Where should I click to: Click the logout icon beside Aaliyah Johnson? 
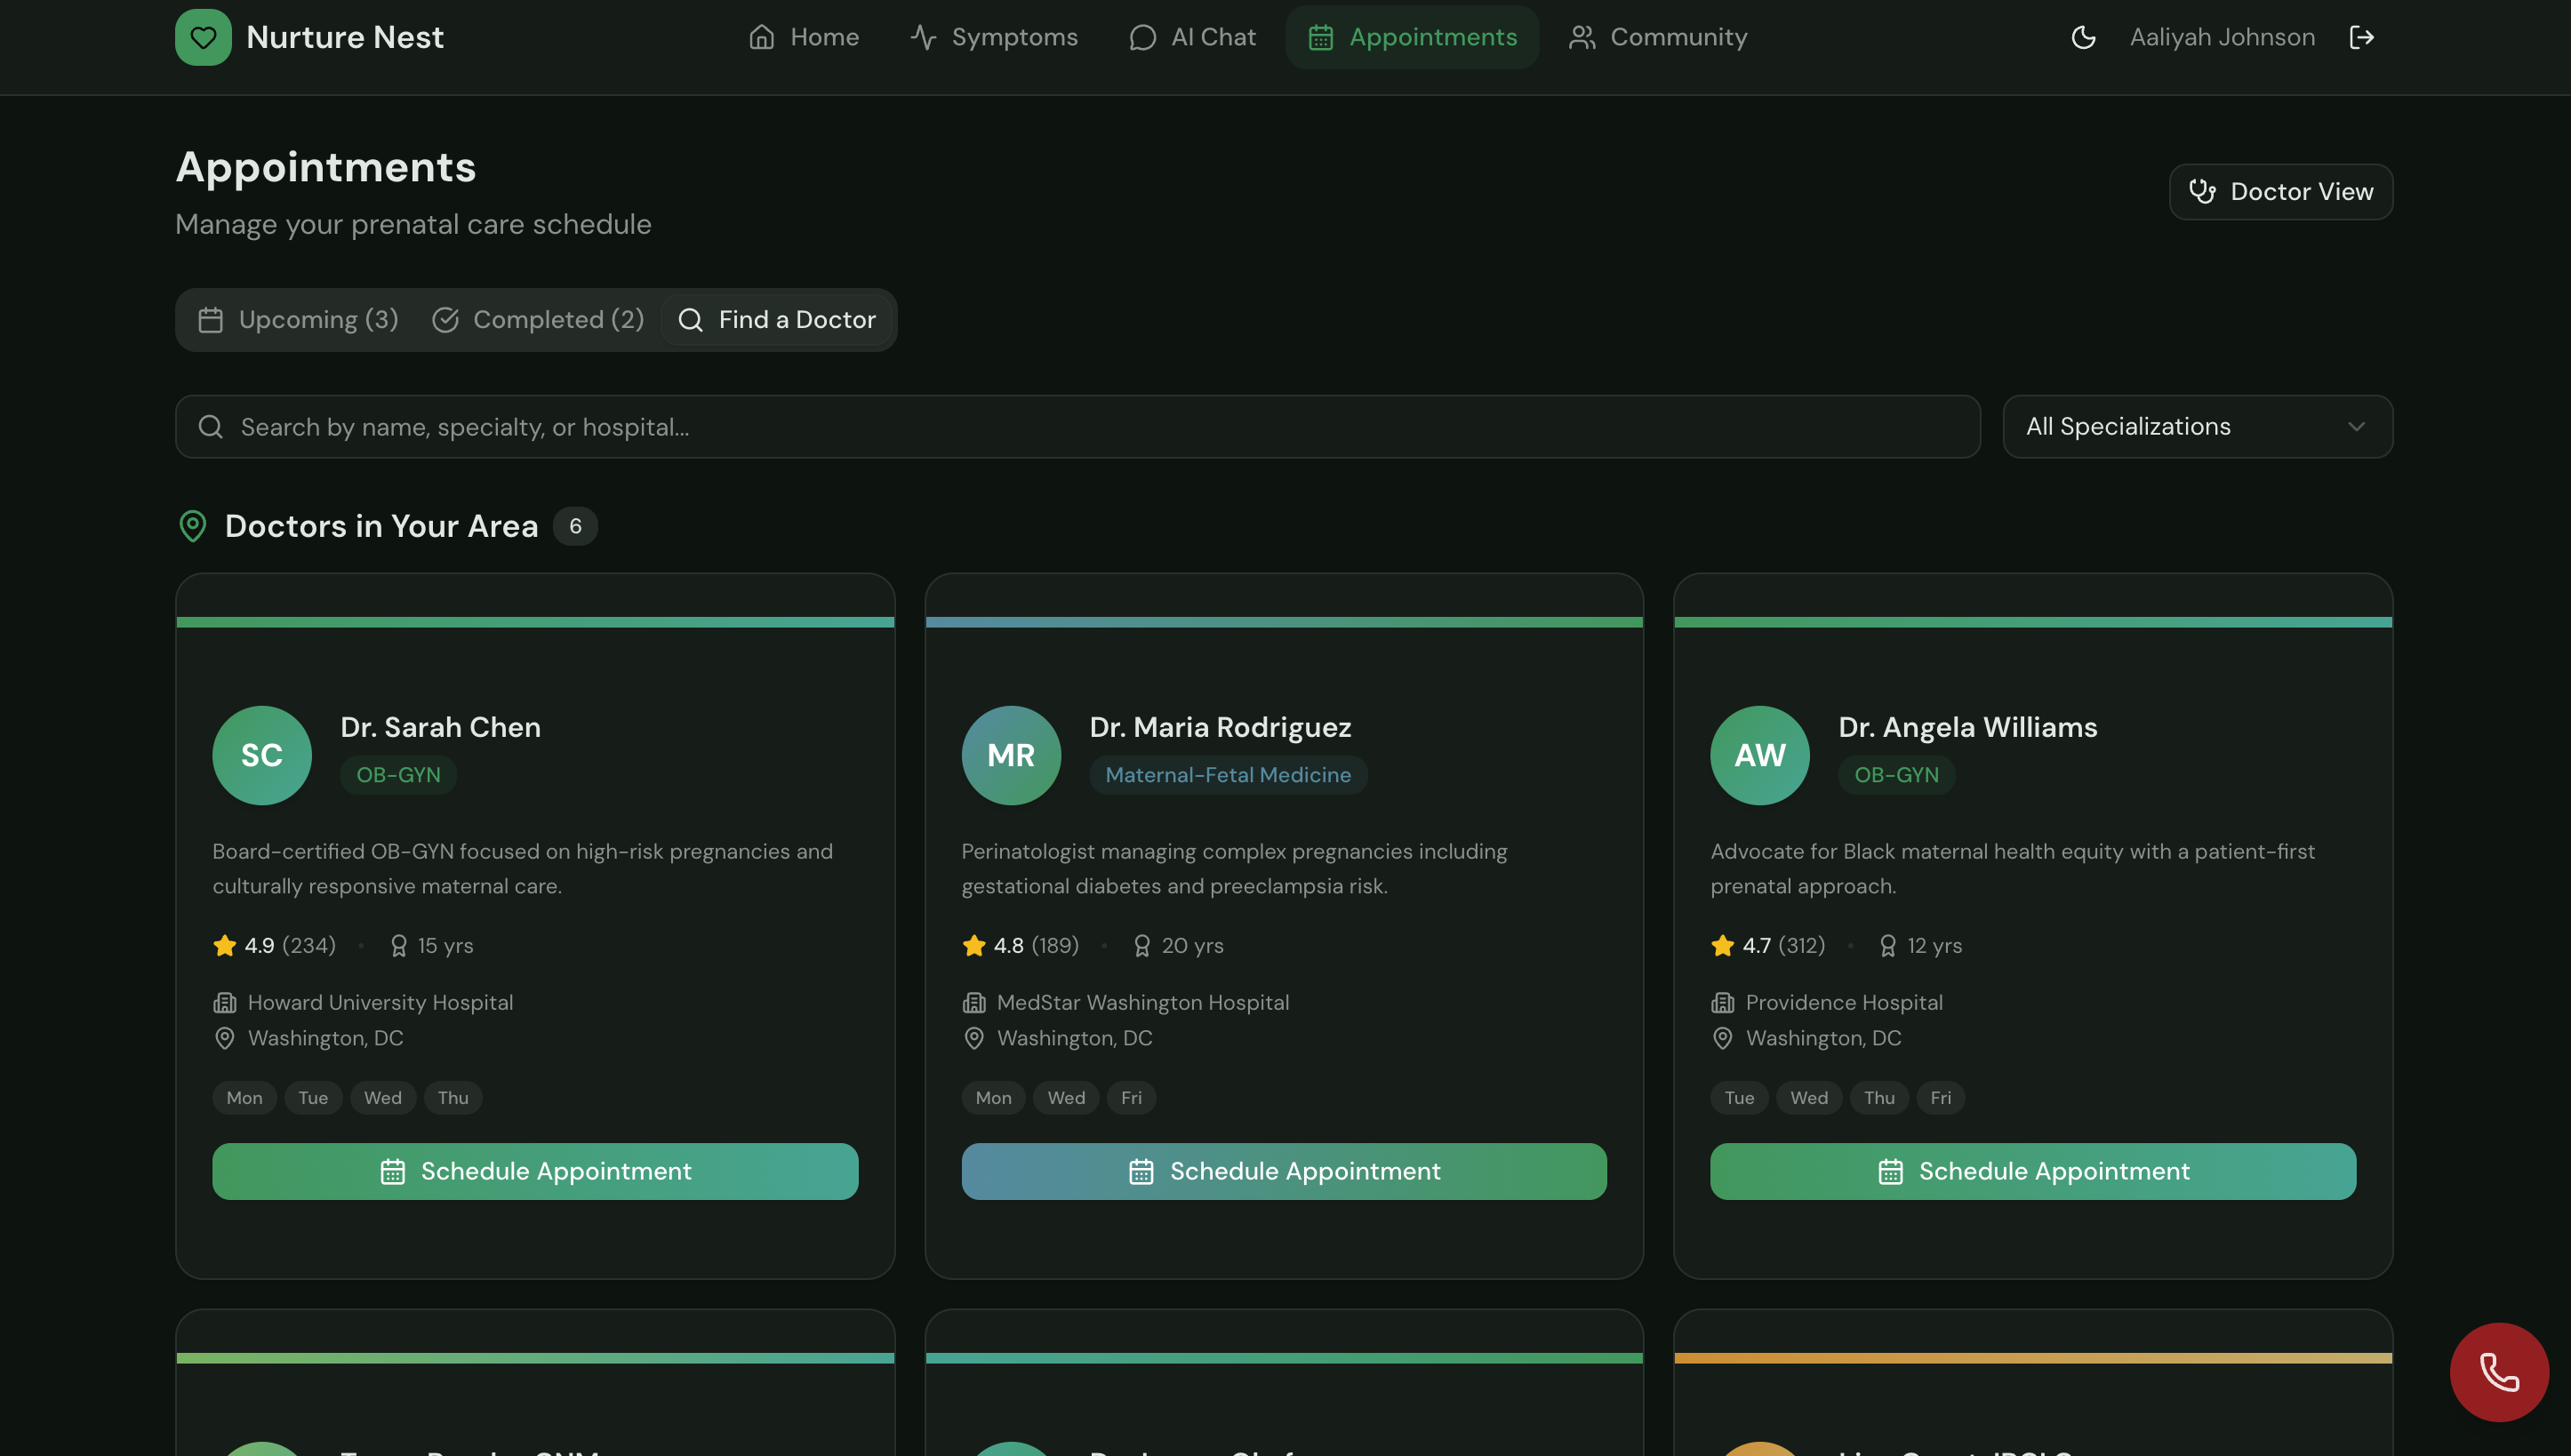point(2361,37)
